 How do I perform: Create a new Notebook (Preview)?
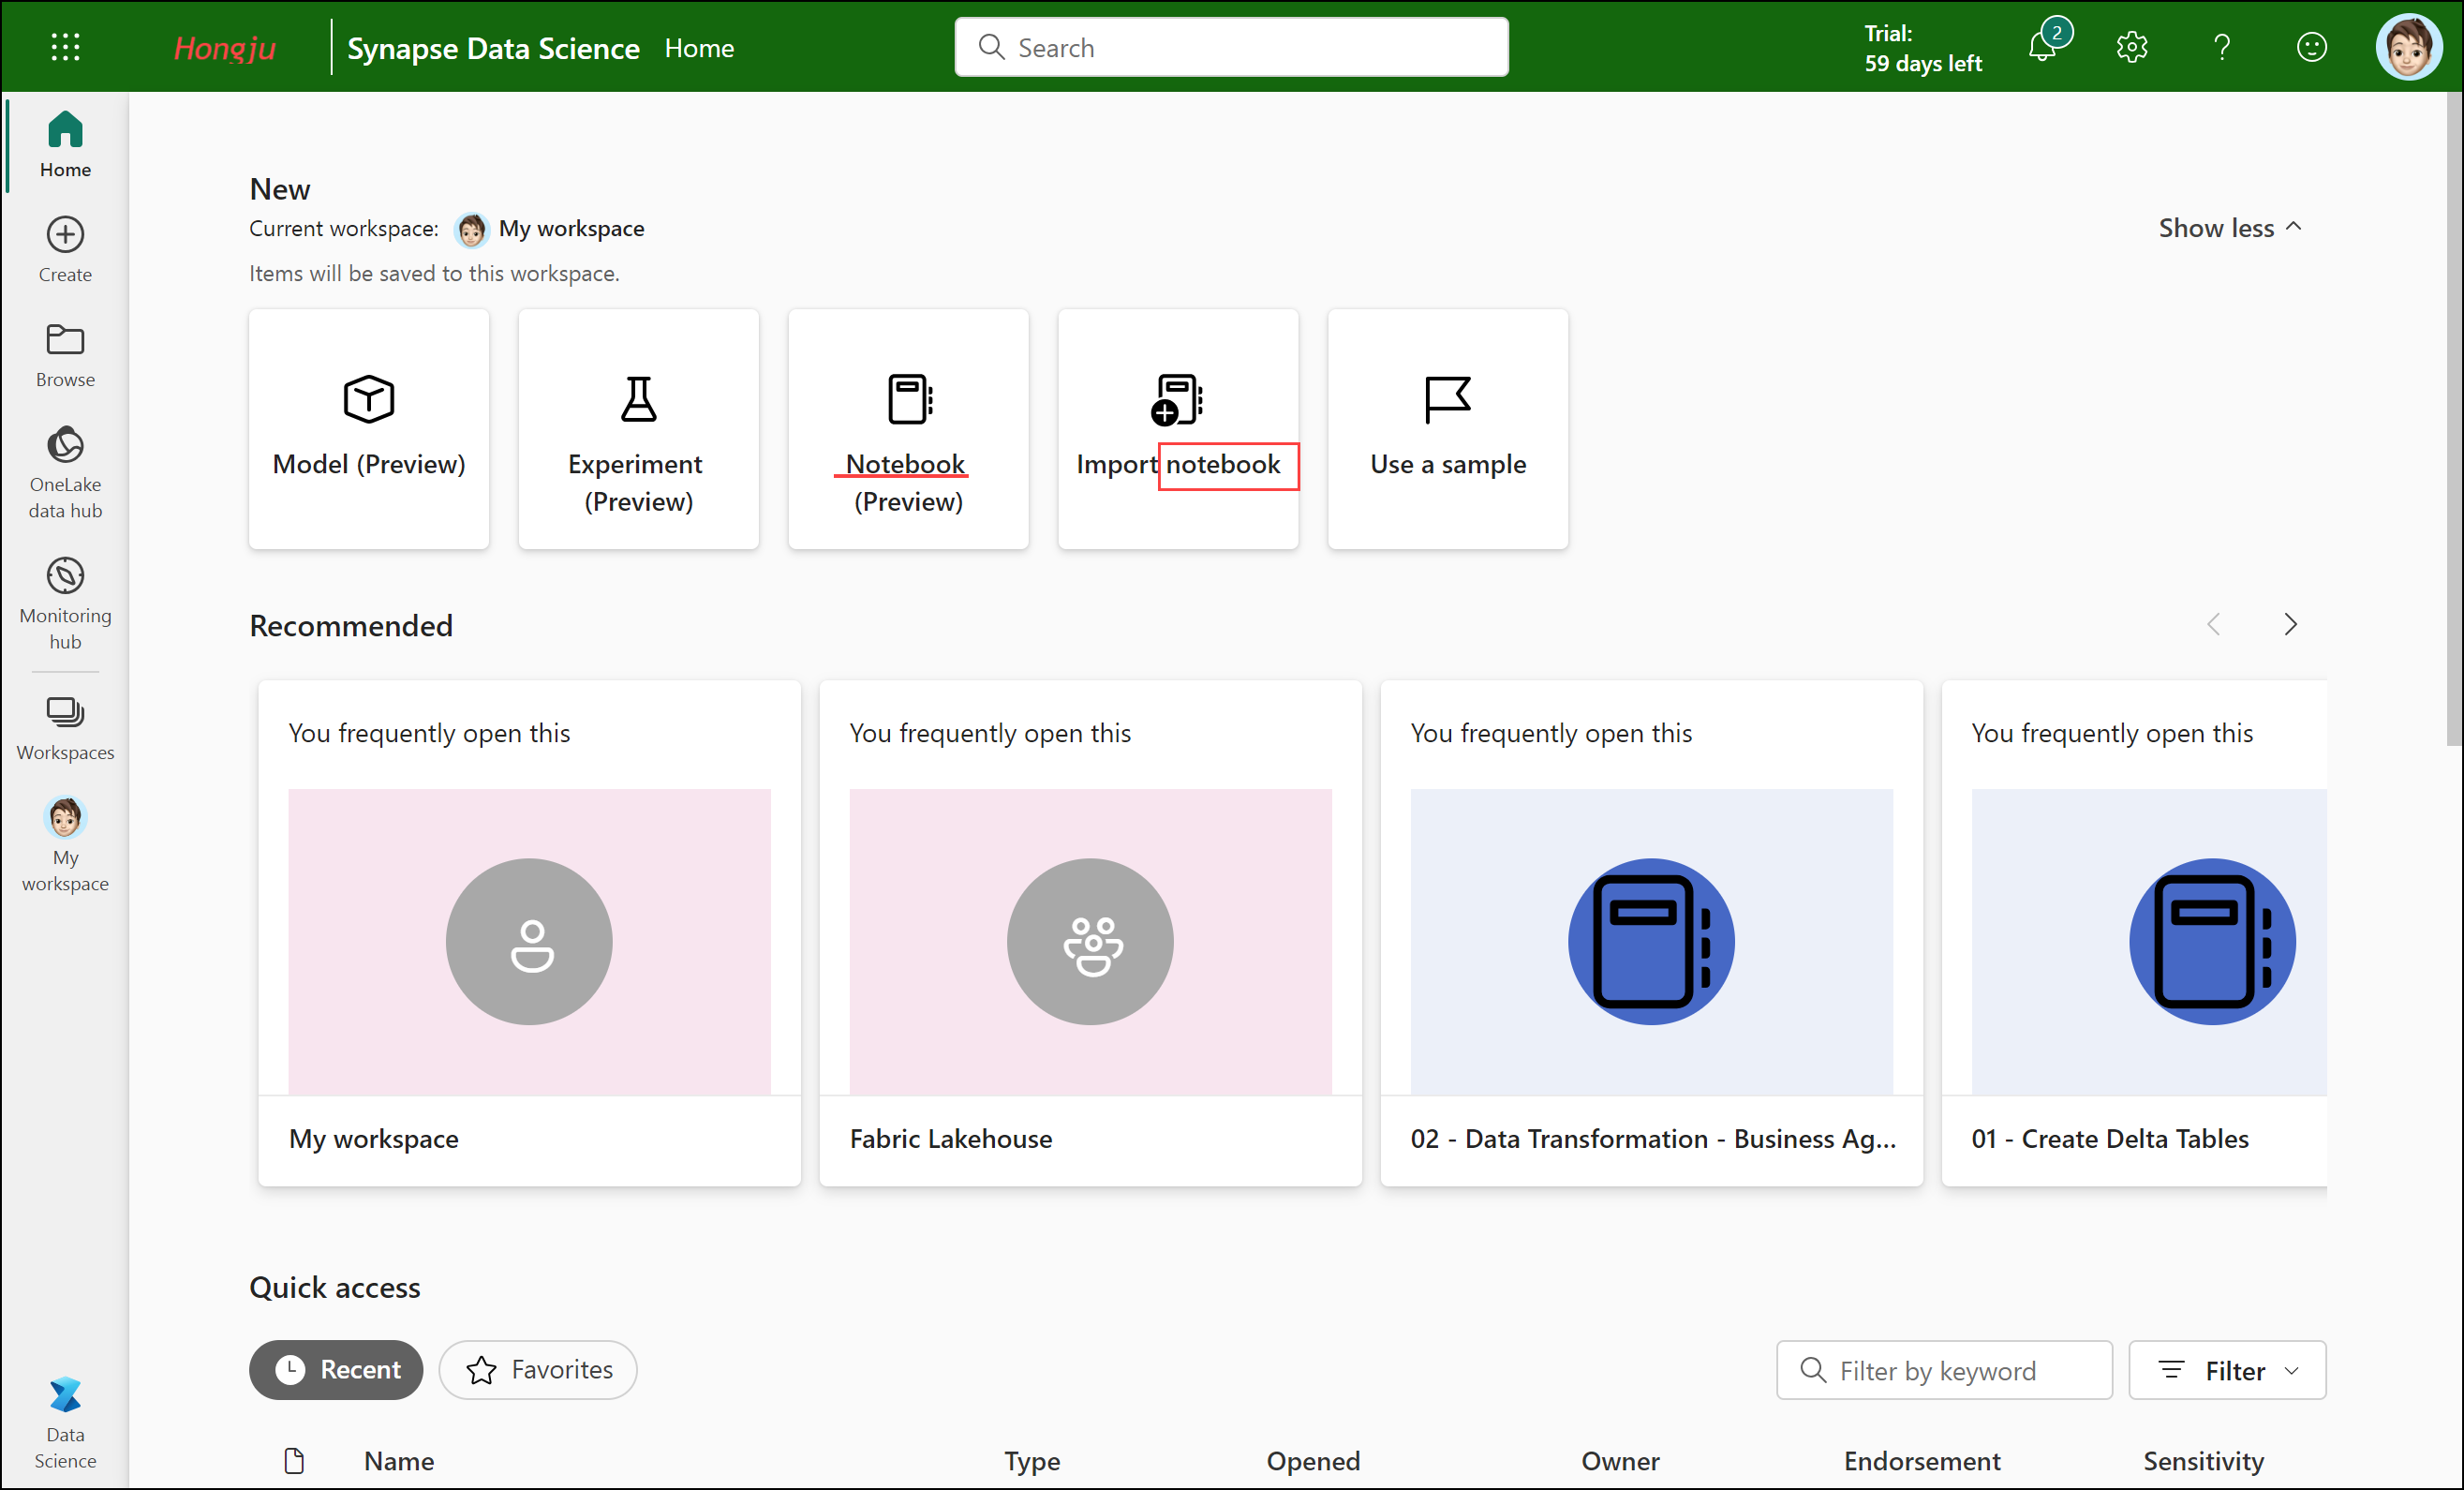pos(908,429)
